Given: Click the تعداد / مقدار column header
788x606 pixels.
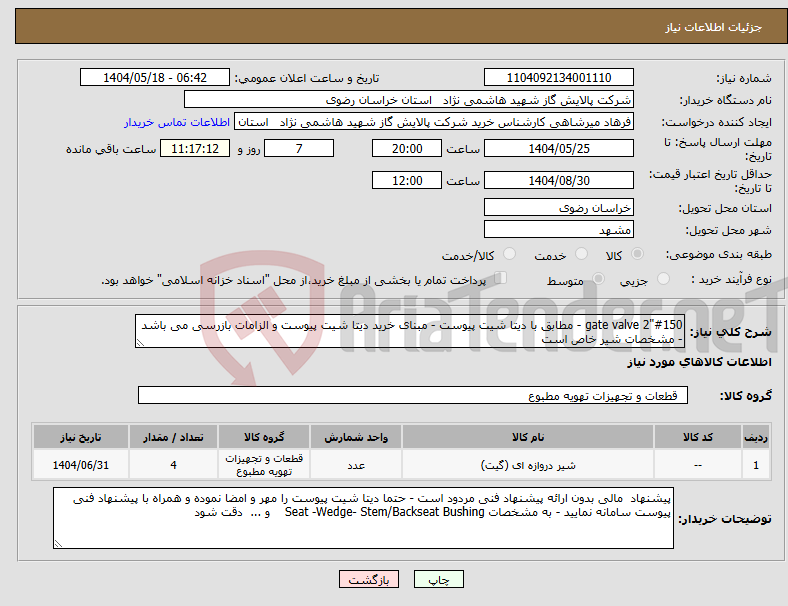Looking at the screenshot, I should pos(173,437).
